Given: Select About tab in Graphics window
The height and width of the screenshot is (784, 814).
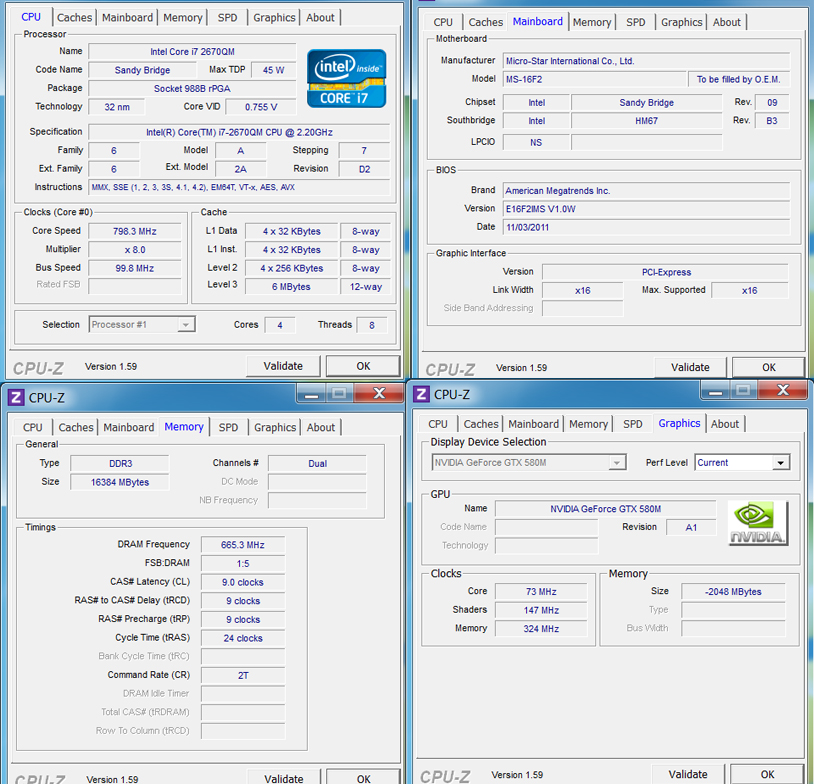Looking at the screenshot, I should pos(725,424).
